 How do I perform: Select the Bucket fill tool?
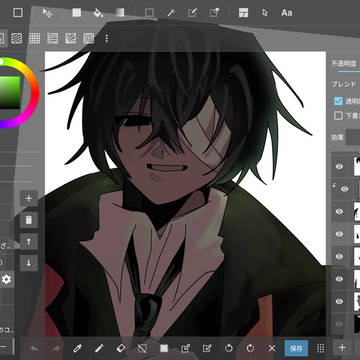(x=98, y=13)
